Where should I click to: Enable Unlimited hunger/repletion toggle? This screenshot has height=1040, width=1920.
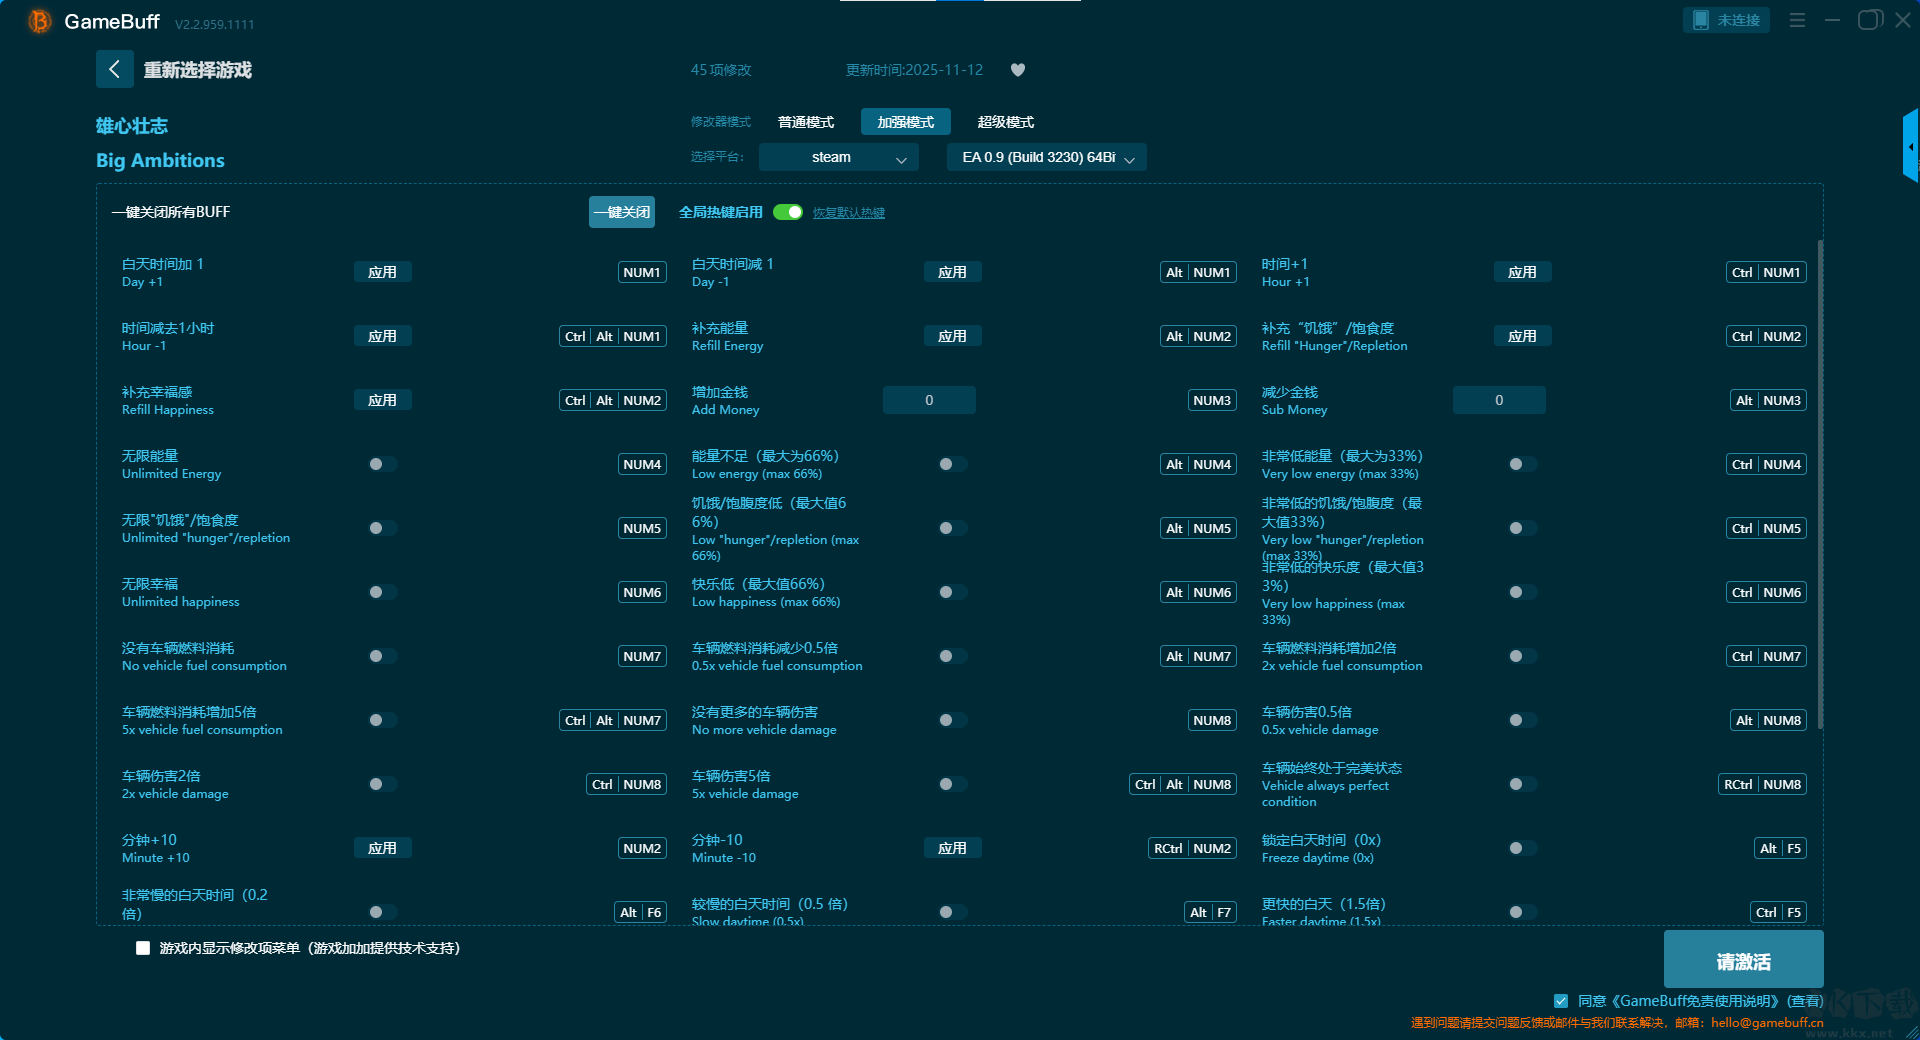[382, 528]
